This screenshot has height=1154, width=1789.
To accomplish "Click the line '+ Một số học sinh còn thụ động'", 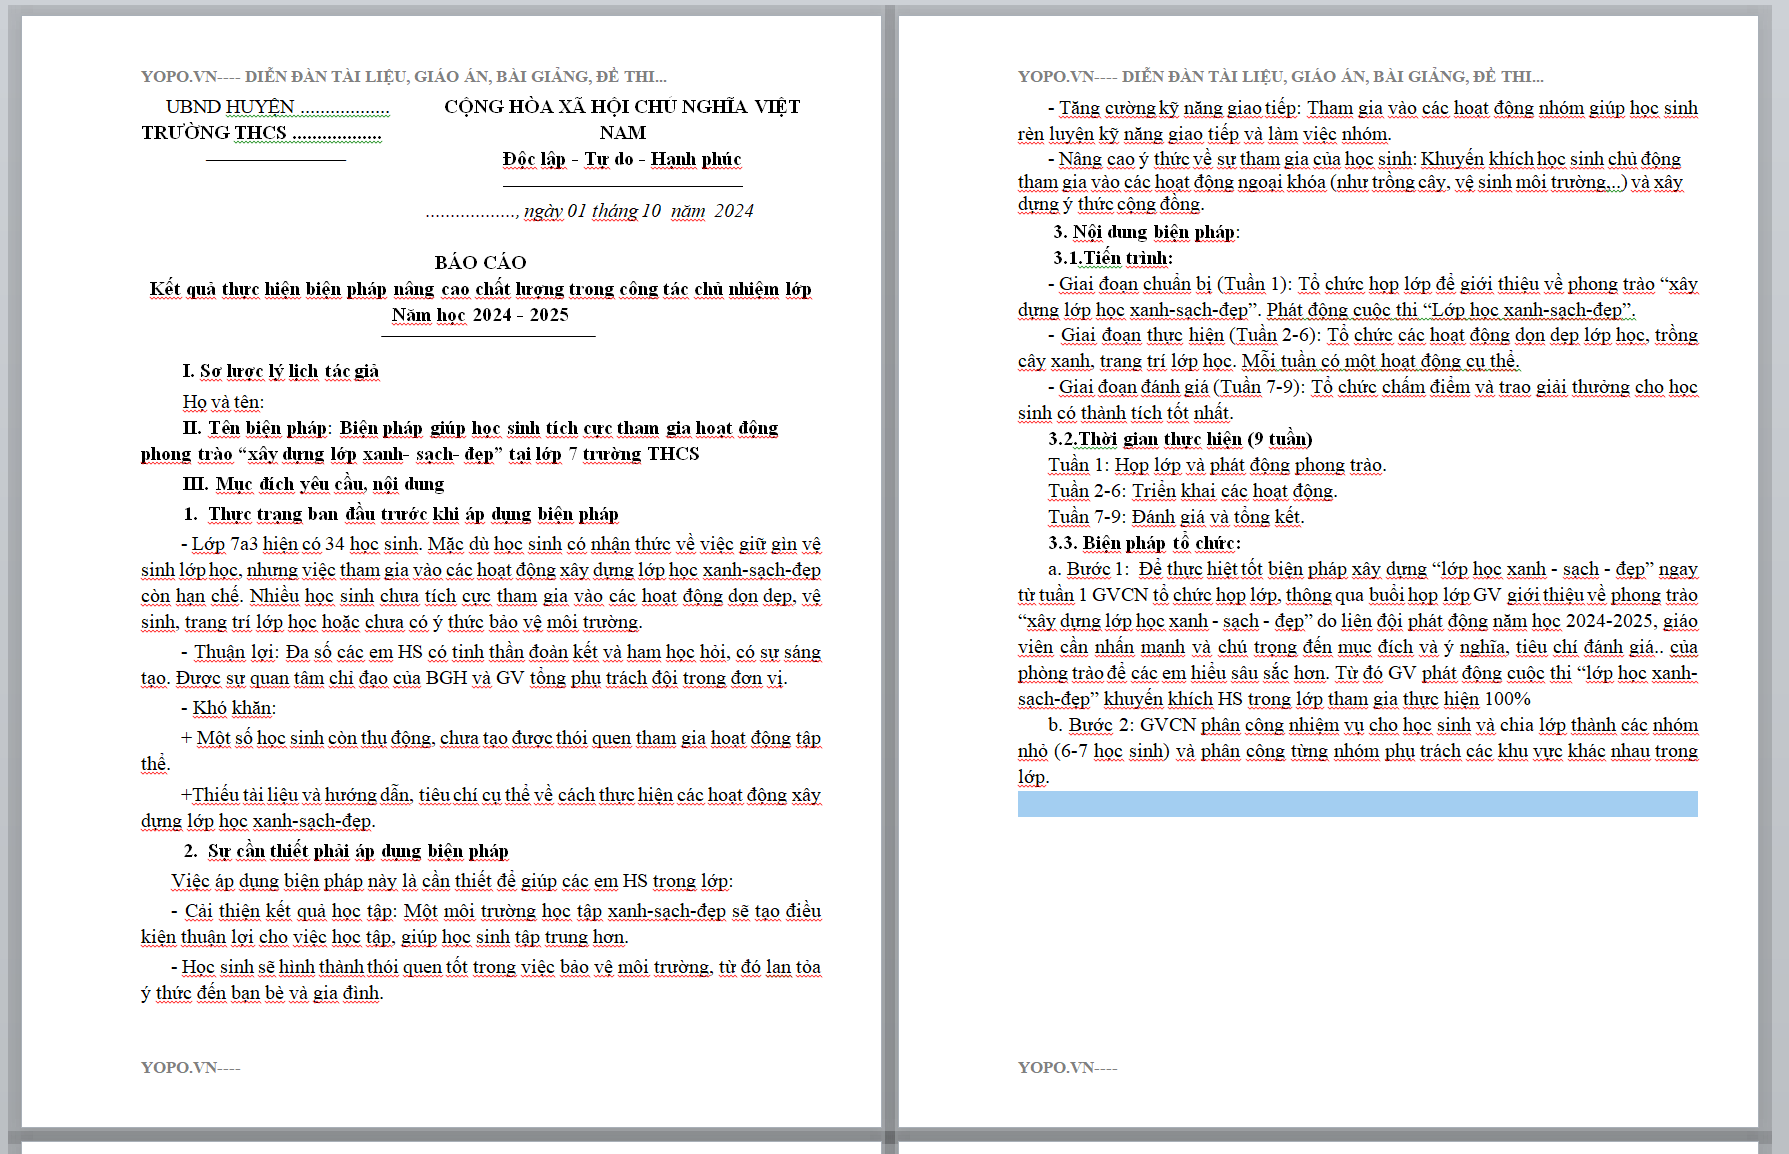I will click(501, 738).
